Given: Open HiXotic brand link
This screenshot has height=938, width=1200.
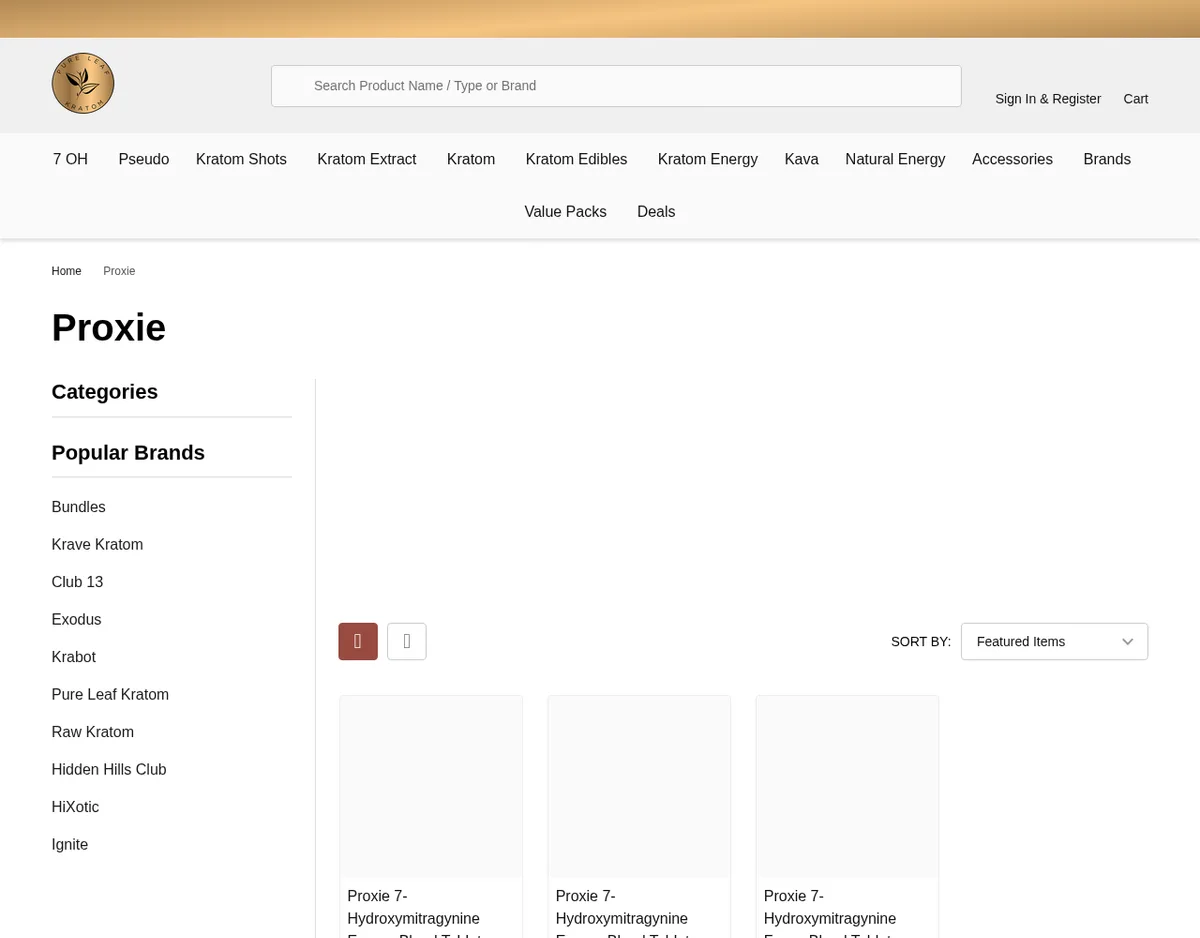Looking at the screenshot, I should (x=75, y=807).
